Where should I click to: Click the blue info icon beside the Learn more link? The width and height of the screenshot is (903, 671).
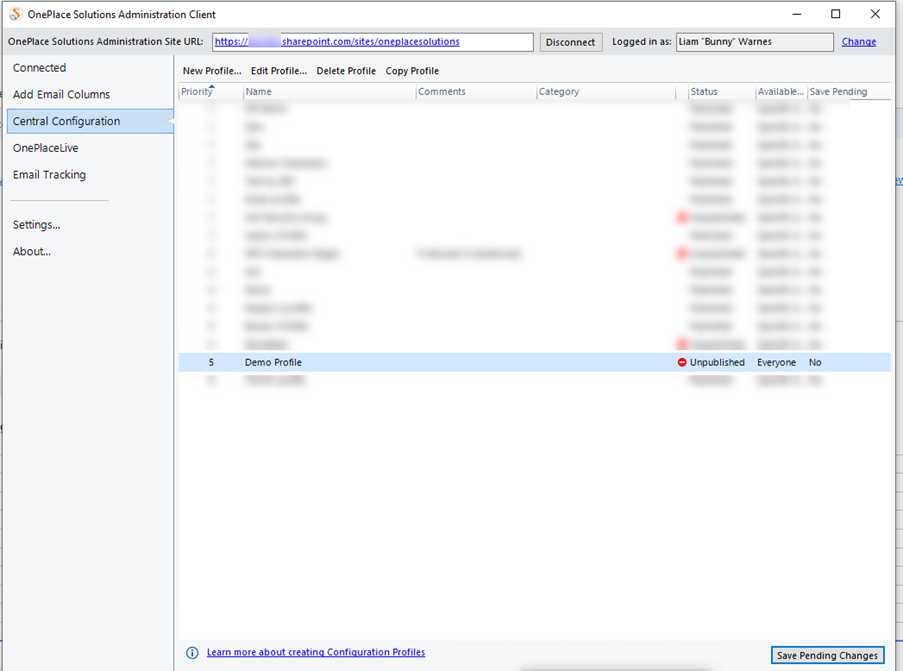coord(192,653)
